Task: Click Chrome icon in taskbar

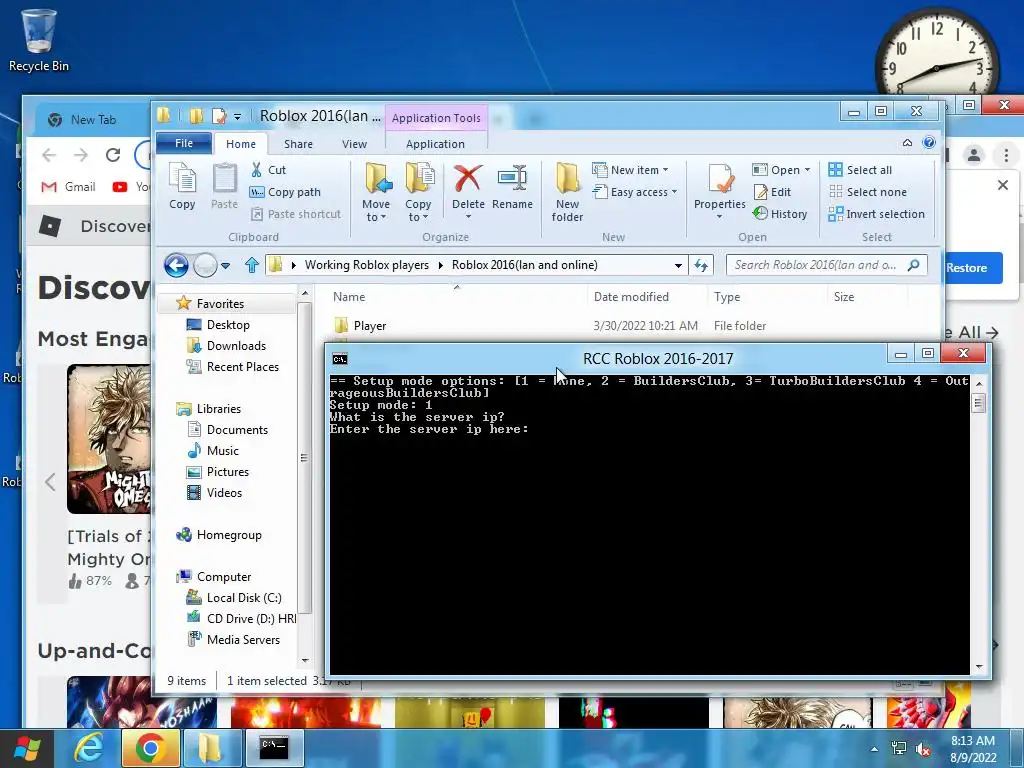Action: coord(150,748)
